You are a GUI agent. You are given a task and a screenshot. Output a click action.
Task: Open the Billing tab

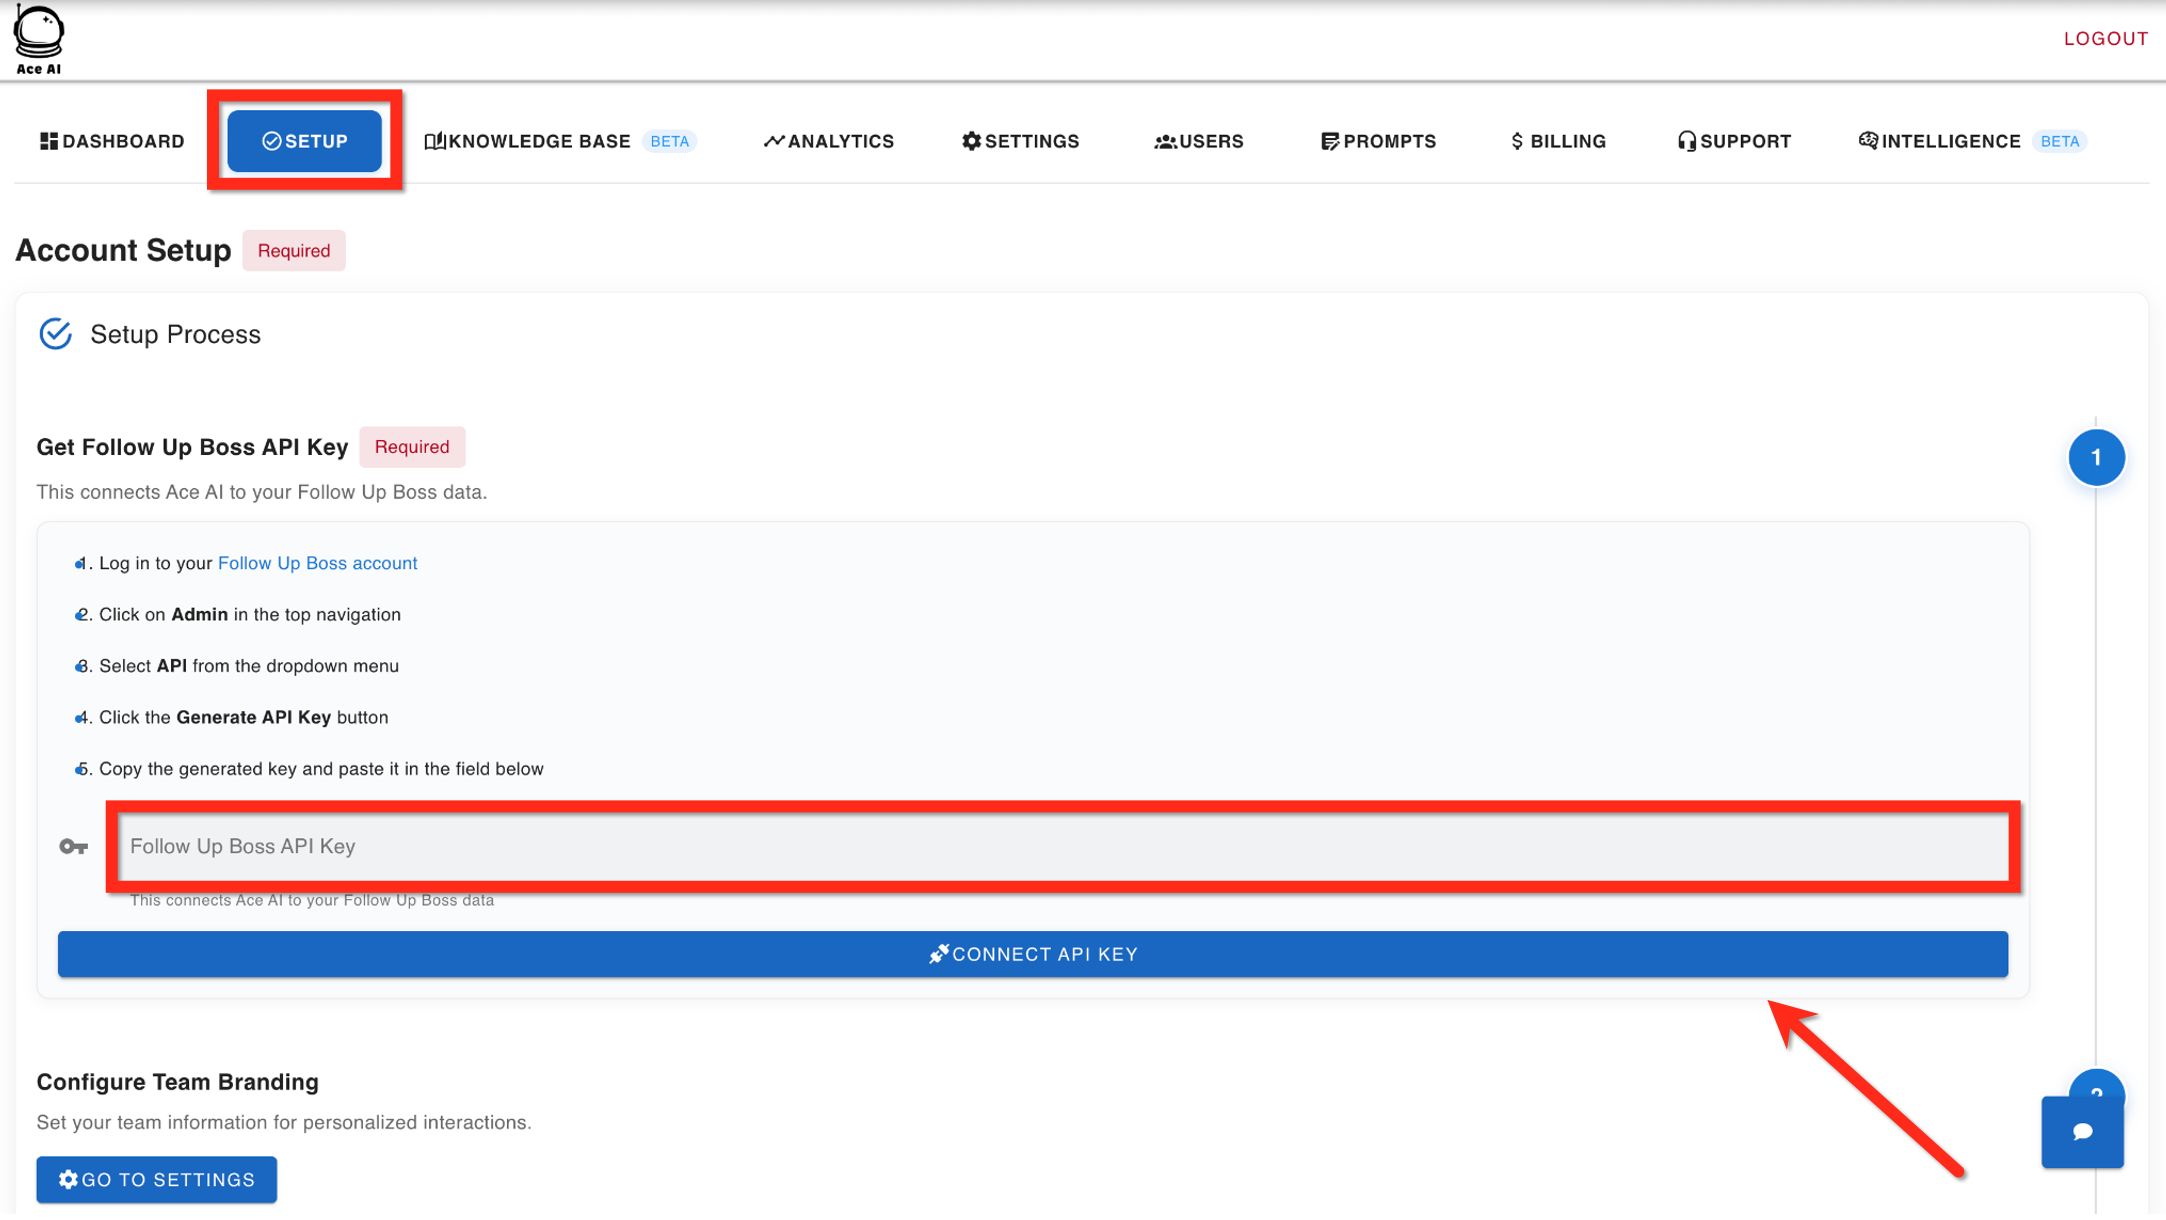1558,141
